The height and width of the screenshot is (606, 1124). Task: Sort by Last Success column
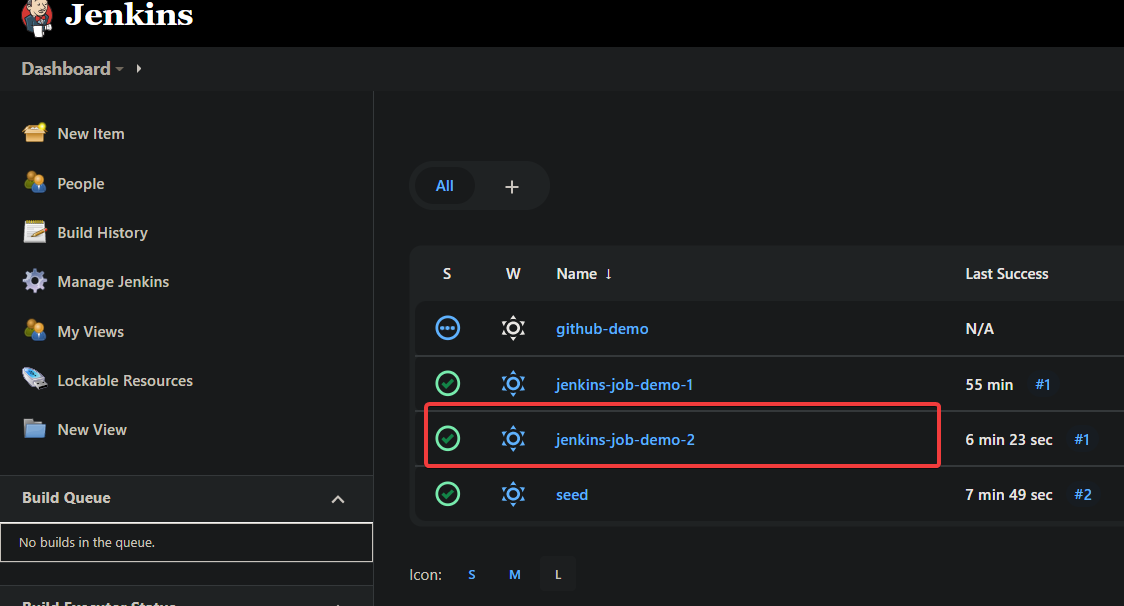[x=1006, y=274]
